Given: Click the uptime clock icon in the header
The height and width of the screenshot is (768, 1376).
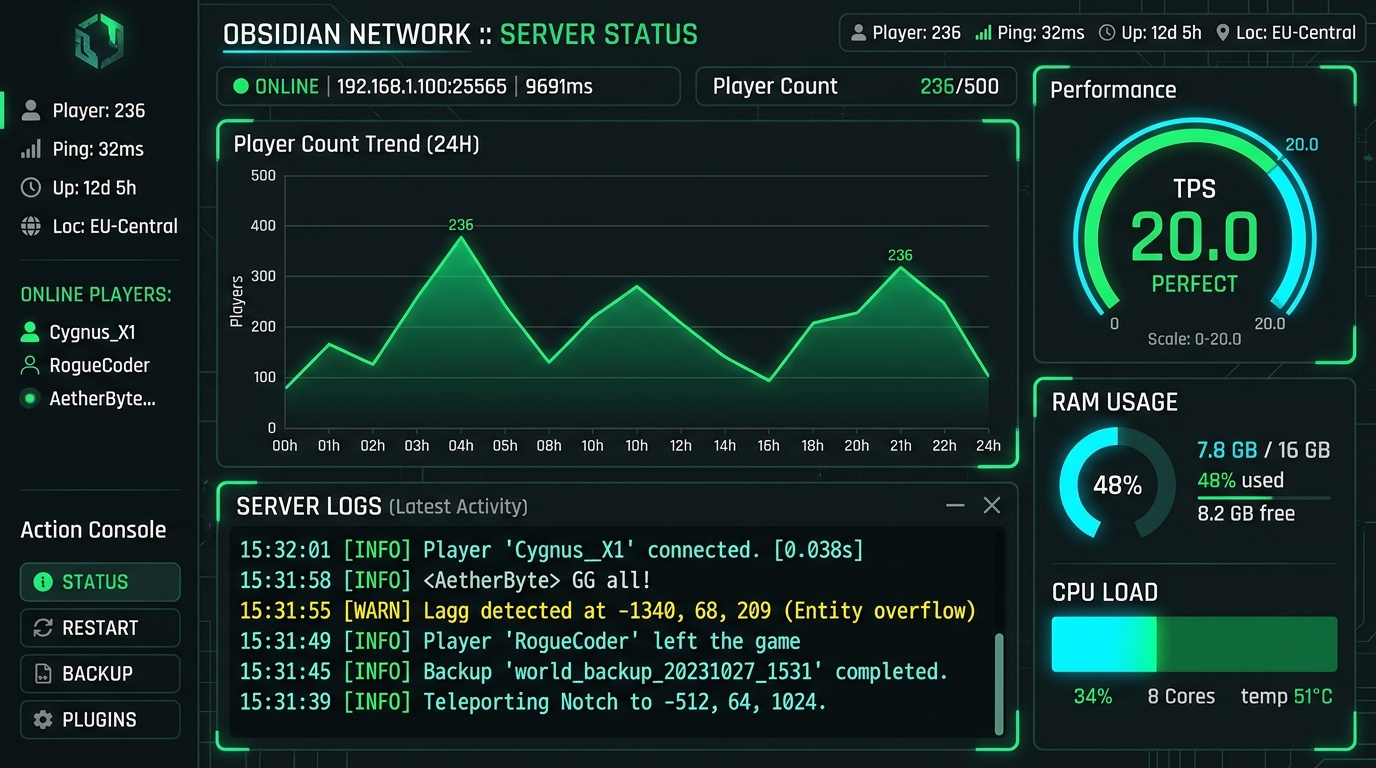Looking at the screenshot, I should click(x=1107, y=33).
